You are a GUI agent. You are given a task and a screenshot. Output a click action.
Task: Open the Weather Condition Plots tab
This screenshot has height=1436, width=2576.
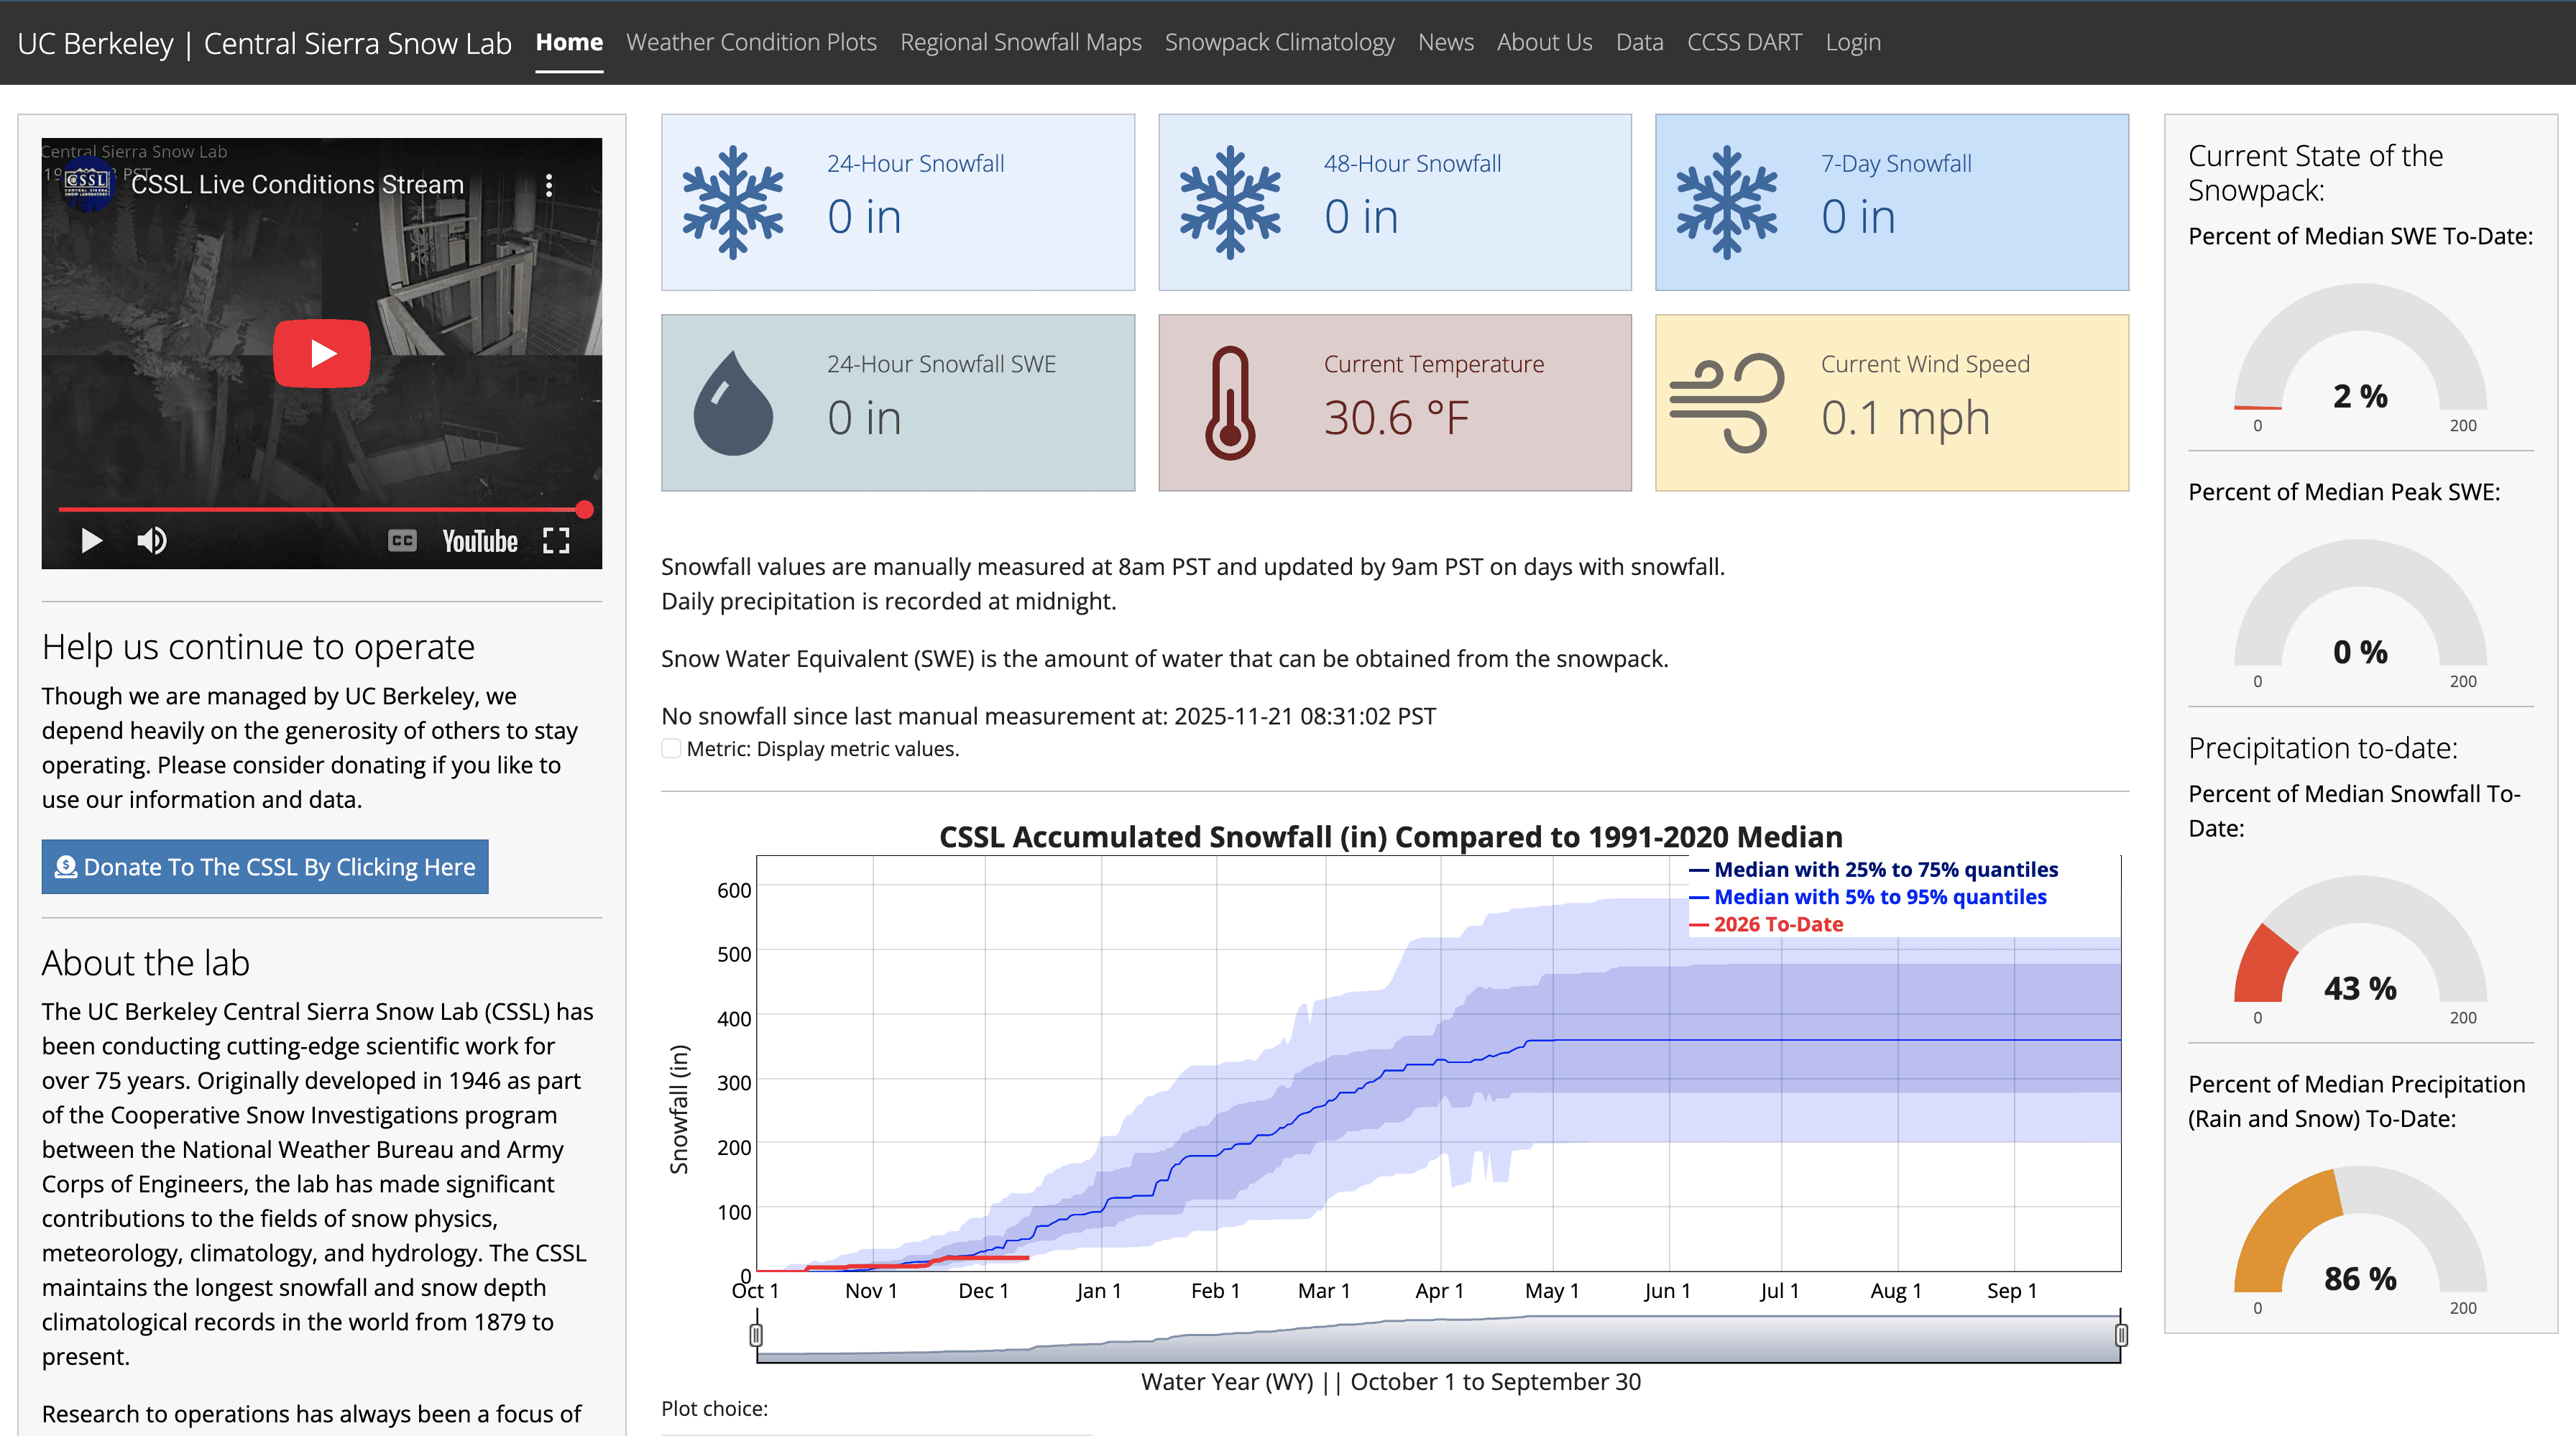(751, 42)
